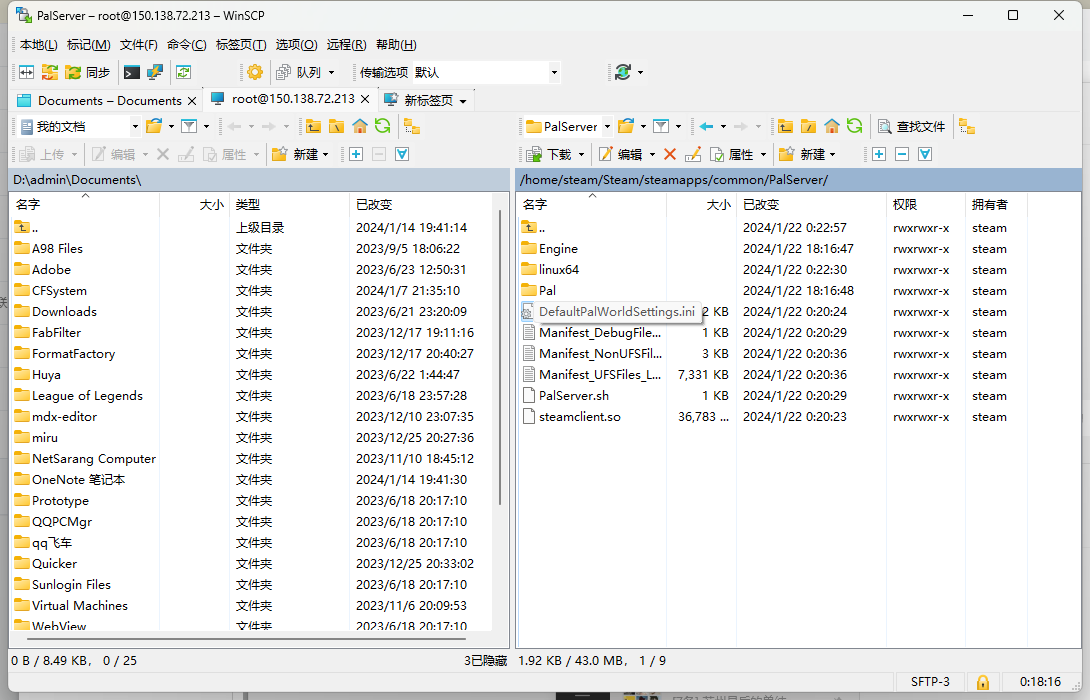Click remote red delete X icon
Screen dimensions: 1090x700
tap(669, 154)
